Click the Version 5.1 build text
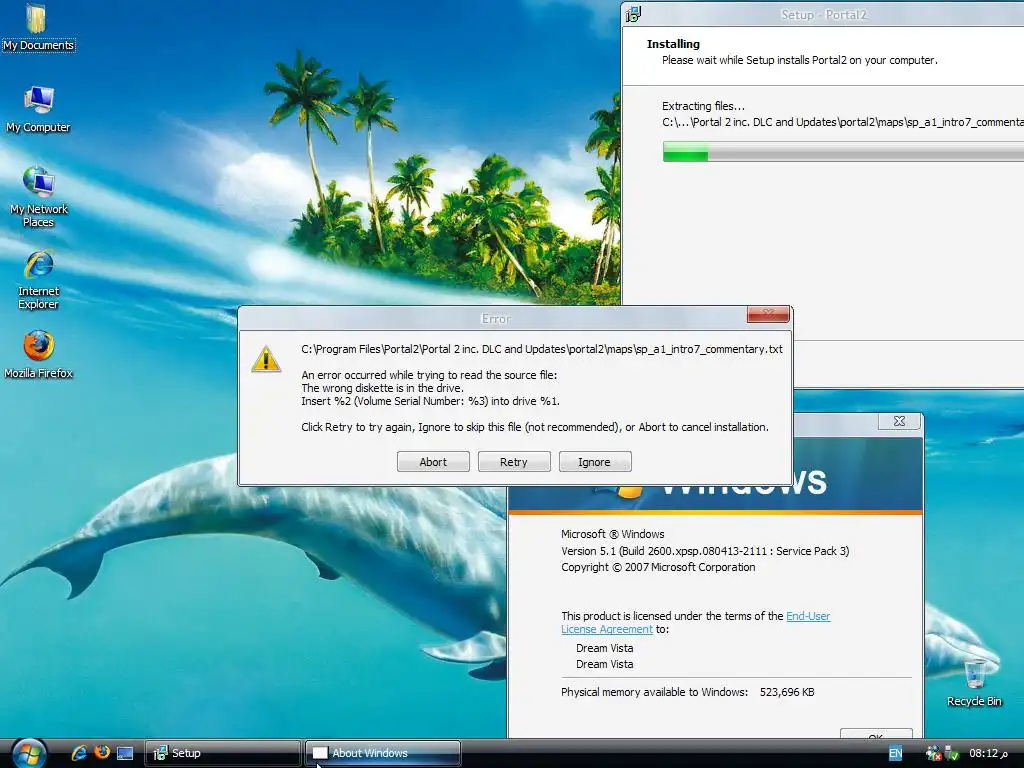 (x=705, y=551)
